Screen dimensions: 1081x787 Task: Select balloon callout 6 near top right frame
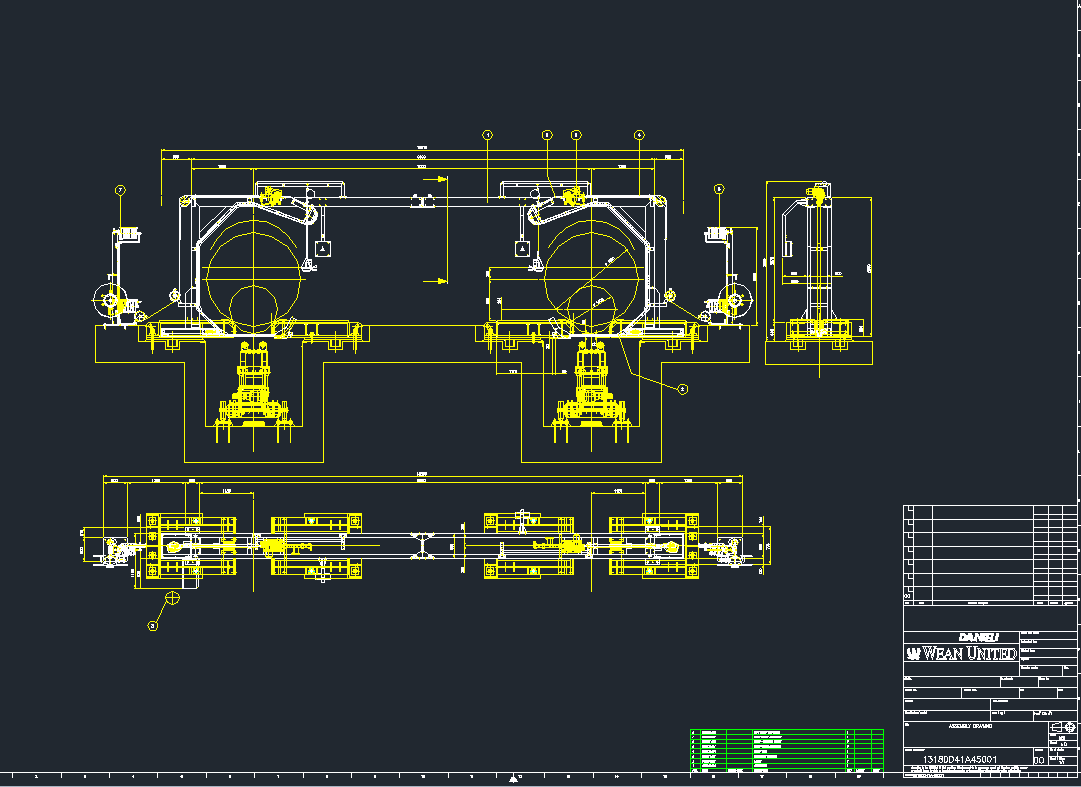pyautogui.click(x=638, y=133)
